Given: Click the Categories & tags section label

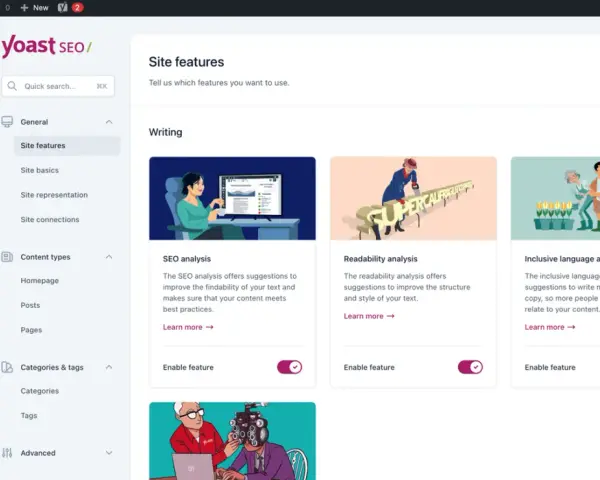Looking at the screenshot, I should tap(52, 367).
